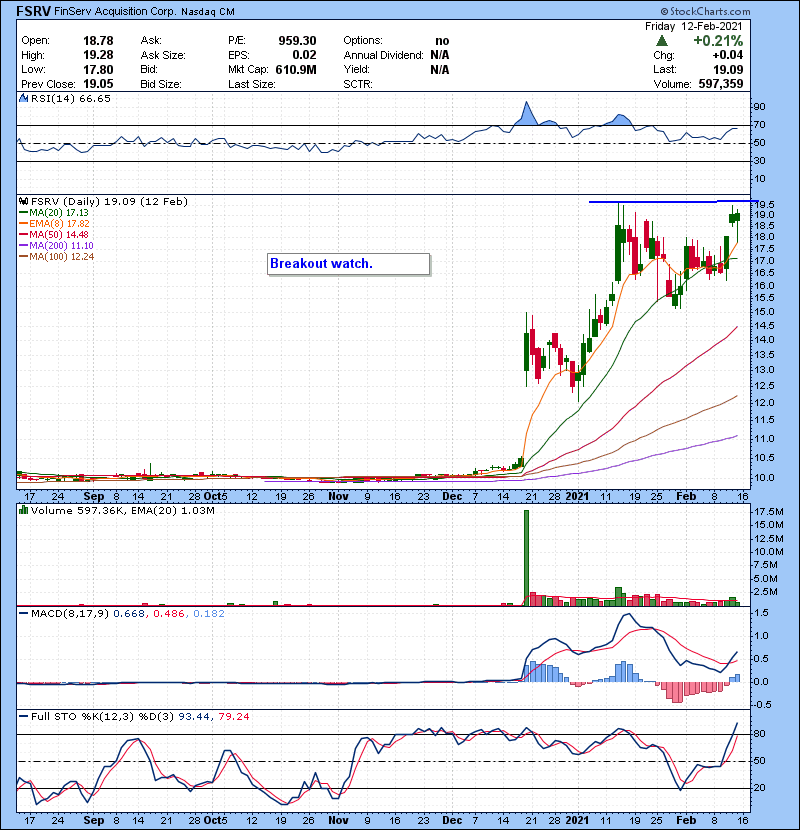Click the Volume 597.36K, EMA(20) 1.03M label

pos(123,510)
